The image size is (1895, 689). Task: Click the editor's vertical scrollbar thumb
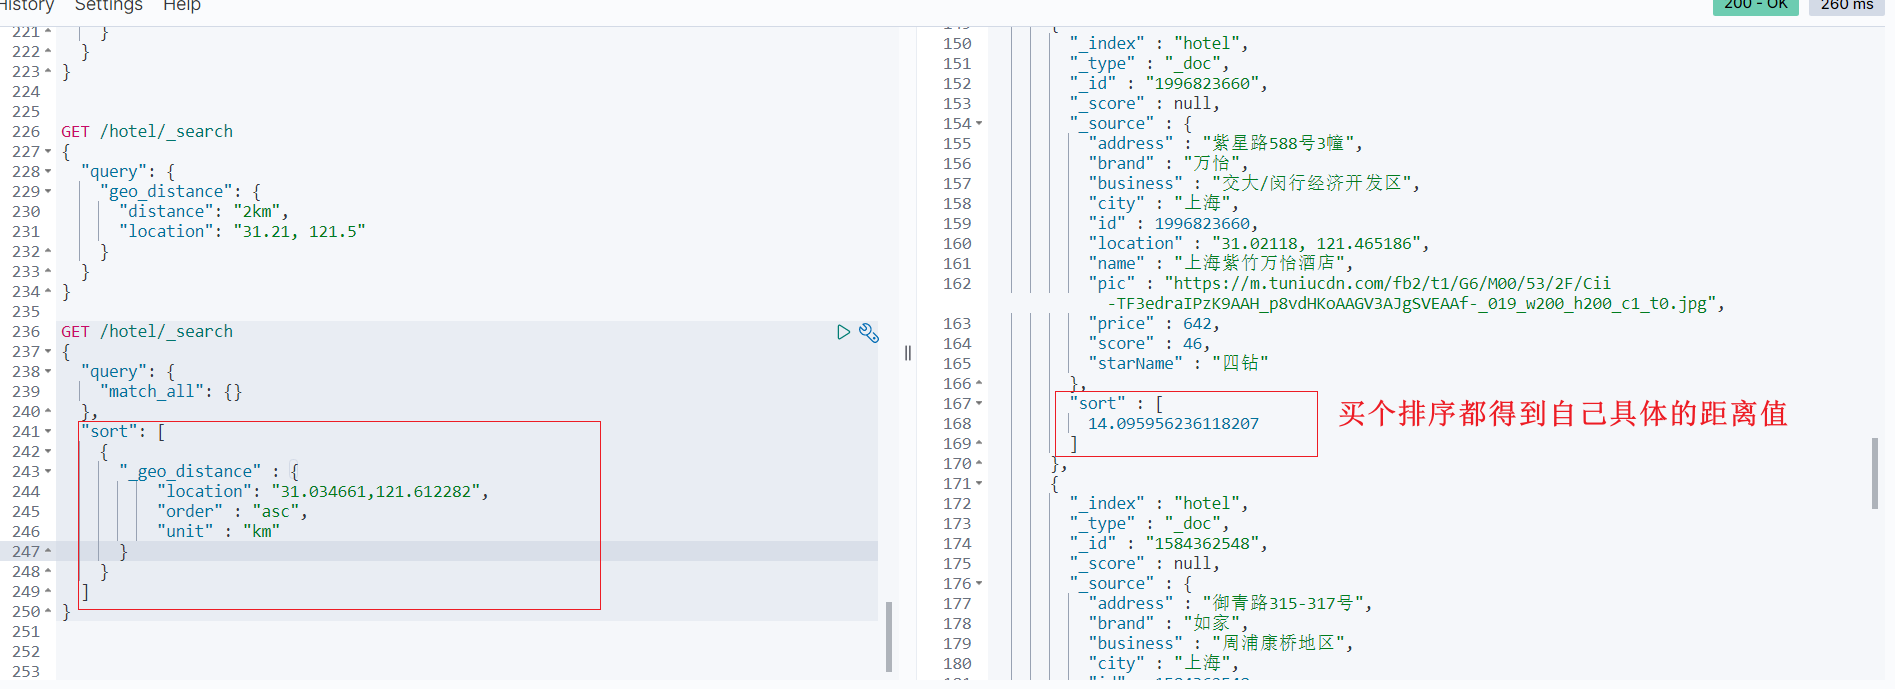pos(888,636)
